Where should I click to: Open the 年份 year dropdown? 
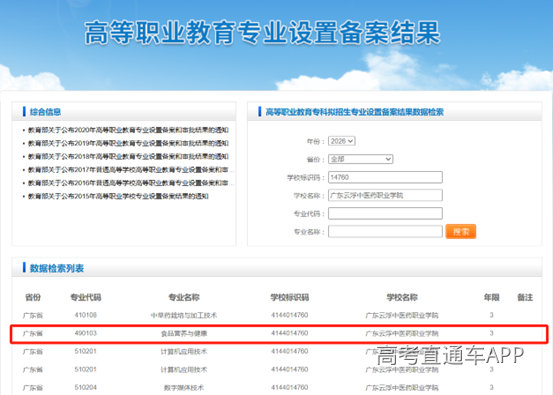pyautogui.click(x=341, y=141)
